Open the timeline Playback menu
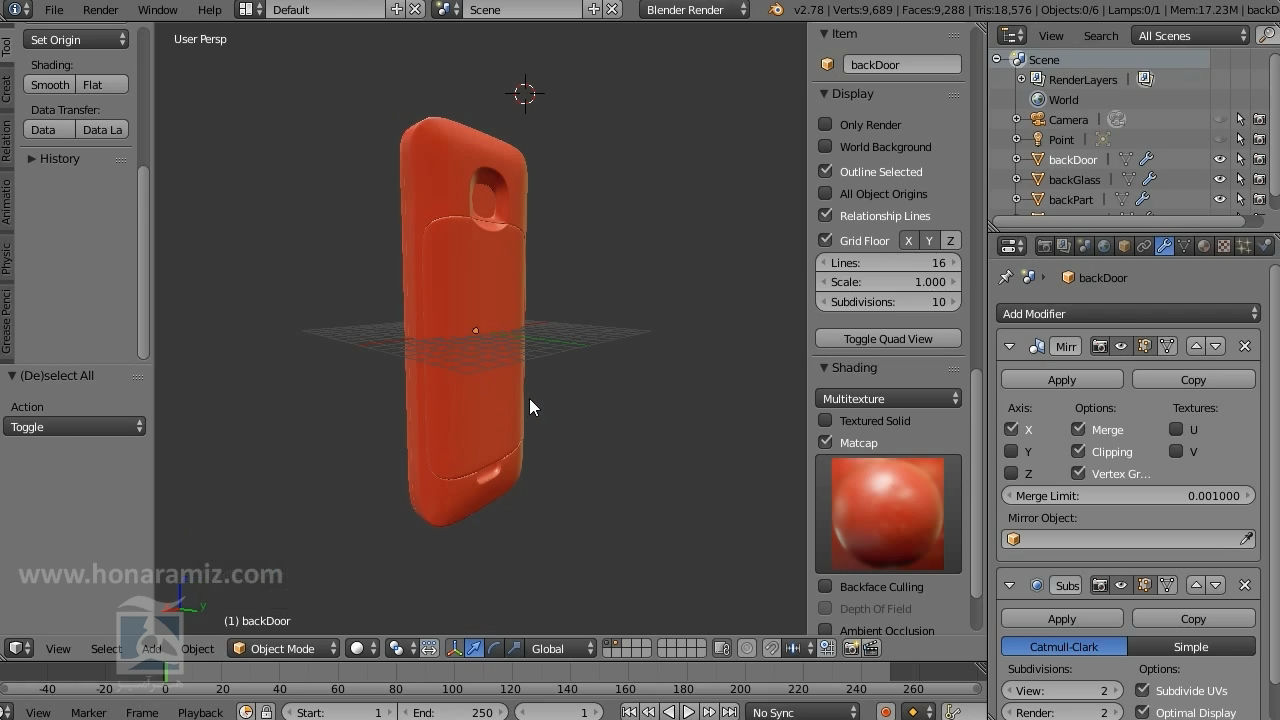The height and width of the screenshot is (720, 1280). (x=200, y=712)
